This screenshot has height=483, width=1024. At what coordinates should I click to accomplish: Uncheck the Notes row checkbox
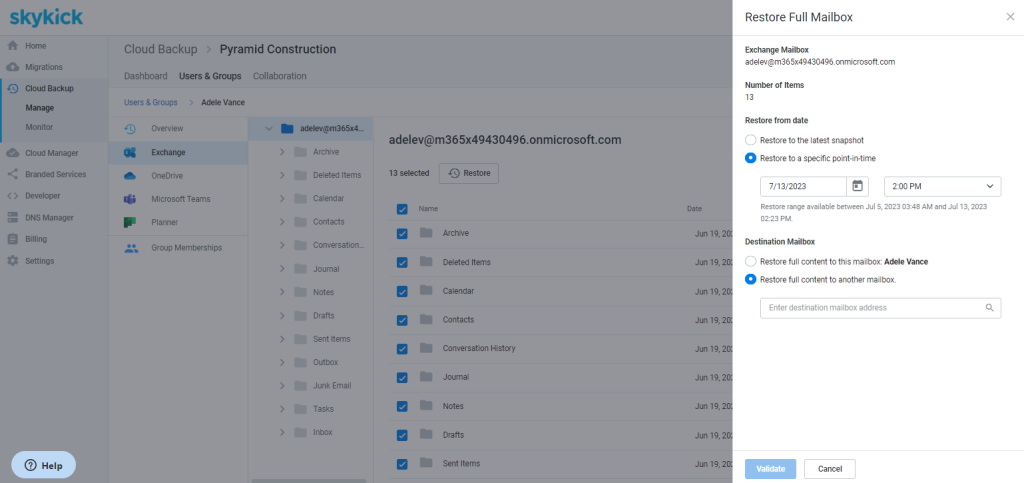click(x=402, y=406)
